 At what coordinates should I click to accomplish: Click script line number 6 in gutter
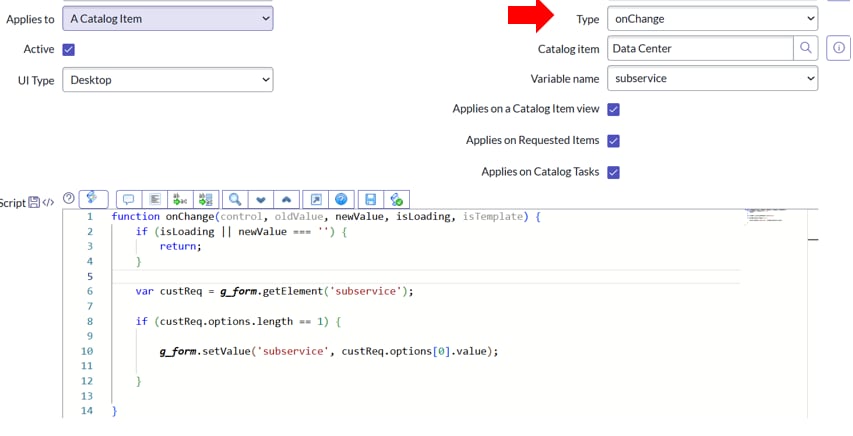tap(90, 291)
